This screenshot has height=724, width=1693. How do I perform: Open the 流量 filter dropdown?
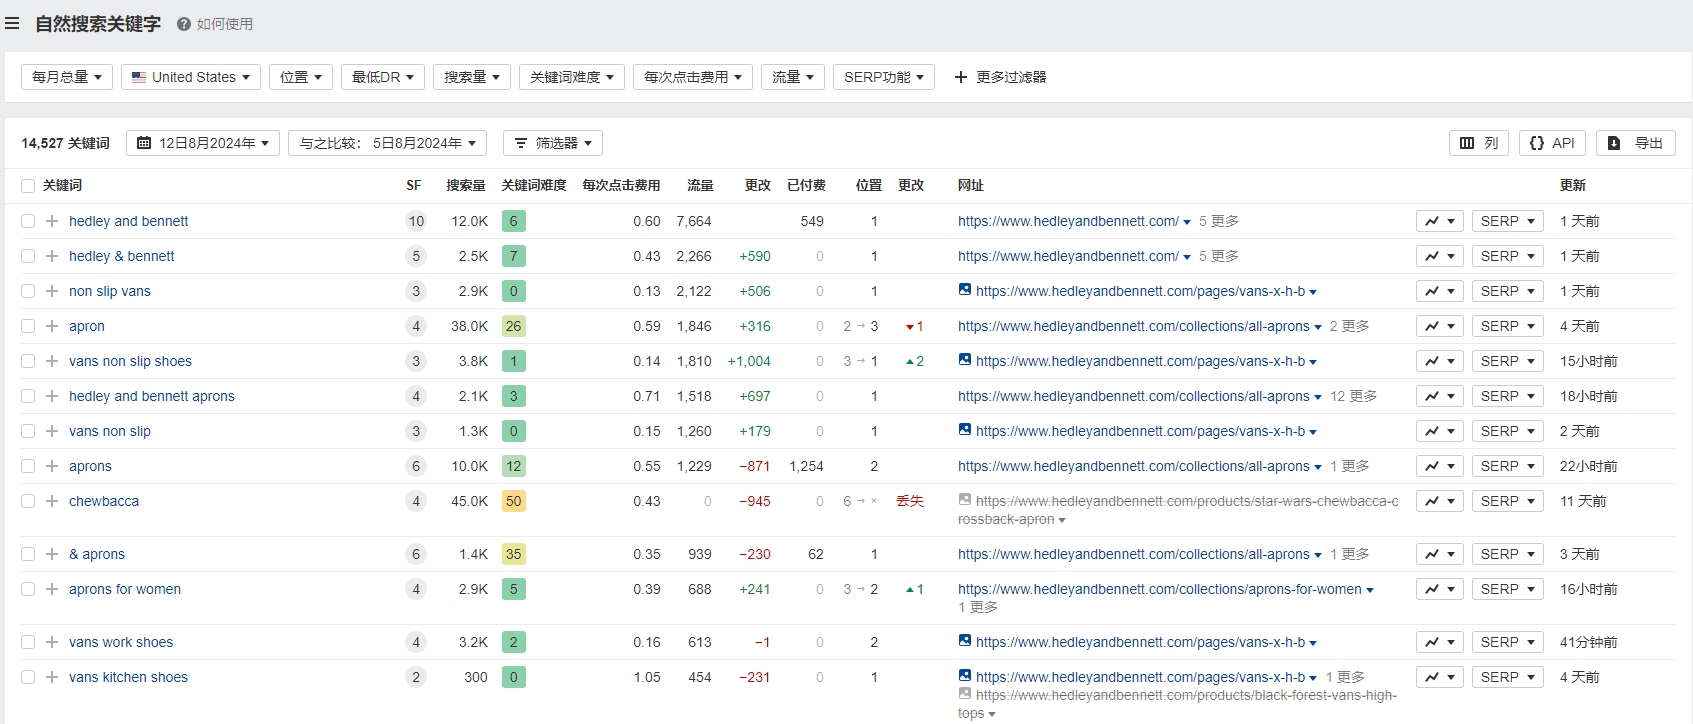pyautogui.click(x=793, y=77)
